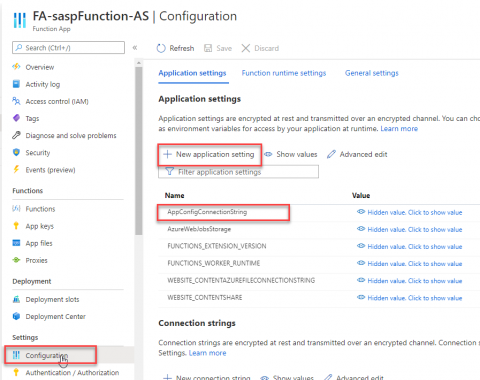Switch to General settings tab
The image size is (480, 380).
point(372,73)
